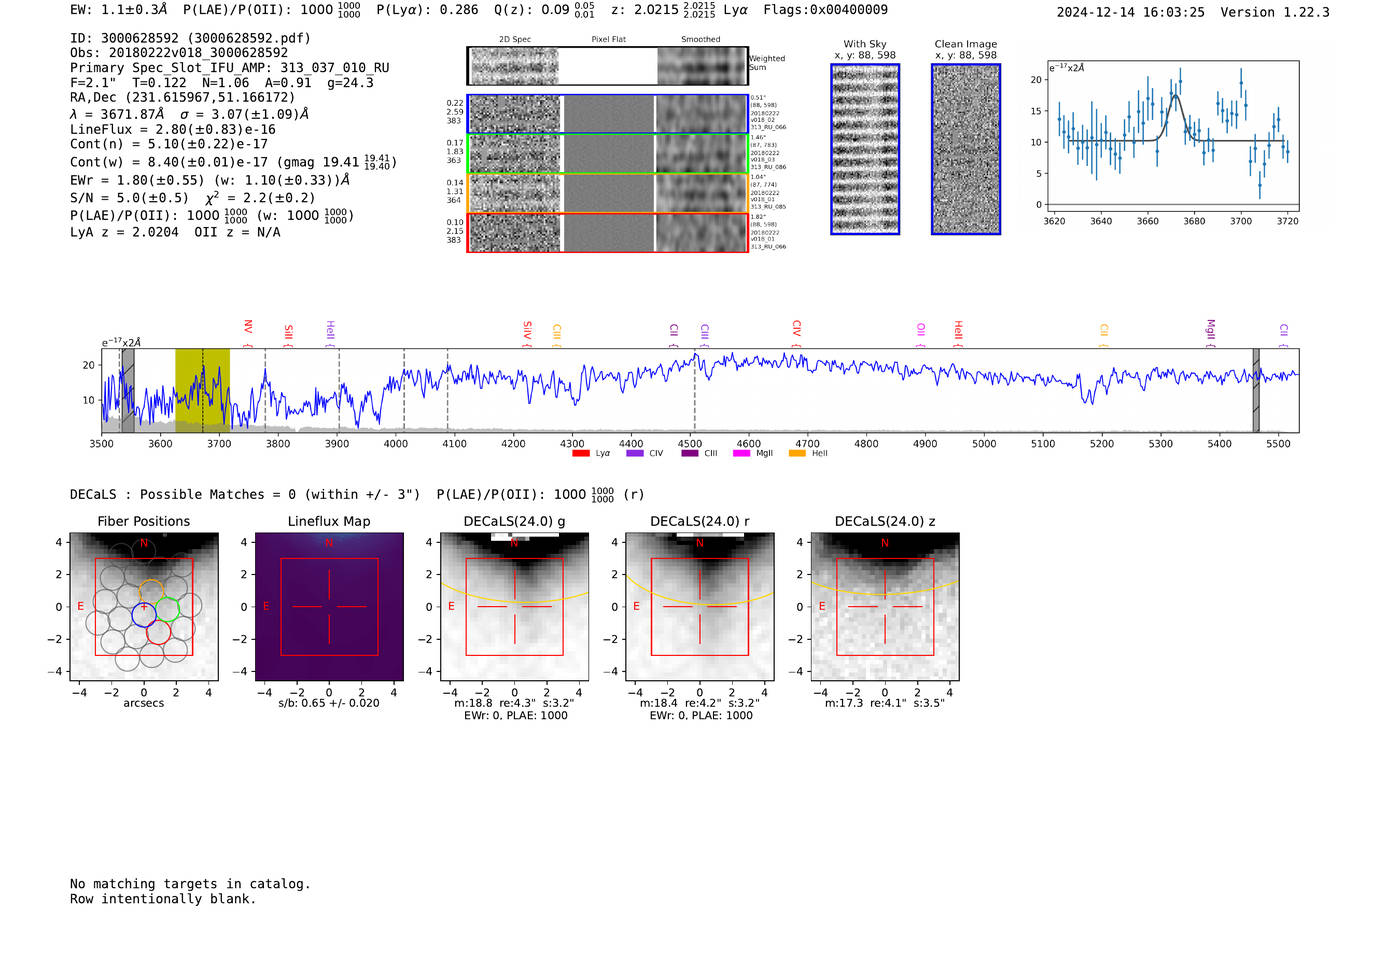Image resolution: width=1400 pixels, height=953 pixels.
Task: Click the λ = 3671.87Å wavelength line
Action: tap(190, 114)
